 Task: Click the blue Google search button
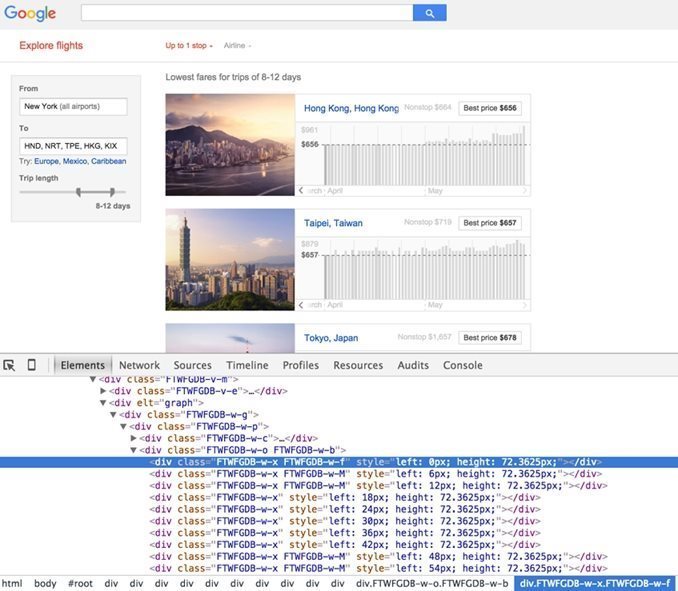pyautogui.click(x=429, y=13)
